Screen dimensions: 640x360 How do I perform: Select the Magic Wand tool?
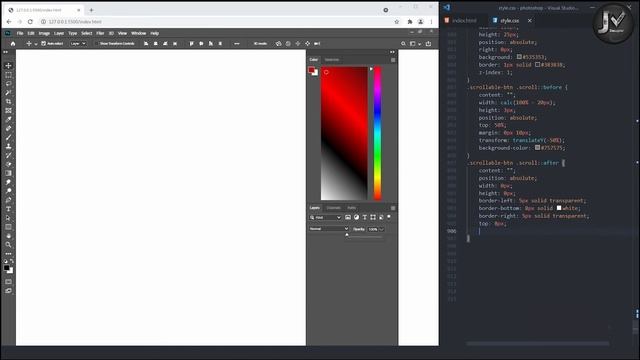pyautogui.click(x=8, y=93)
